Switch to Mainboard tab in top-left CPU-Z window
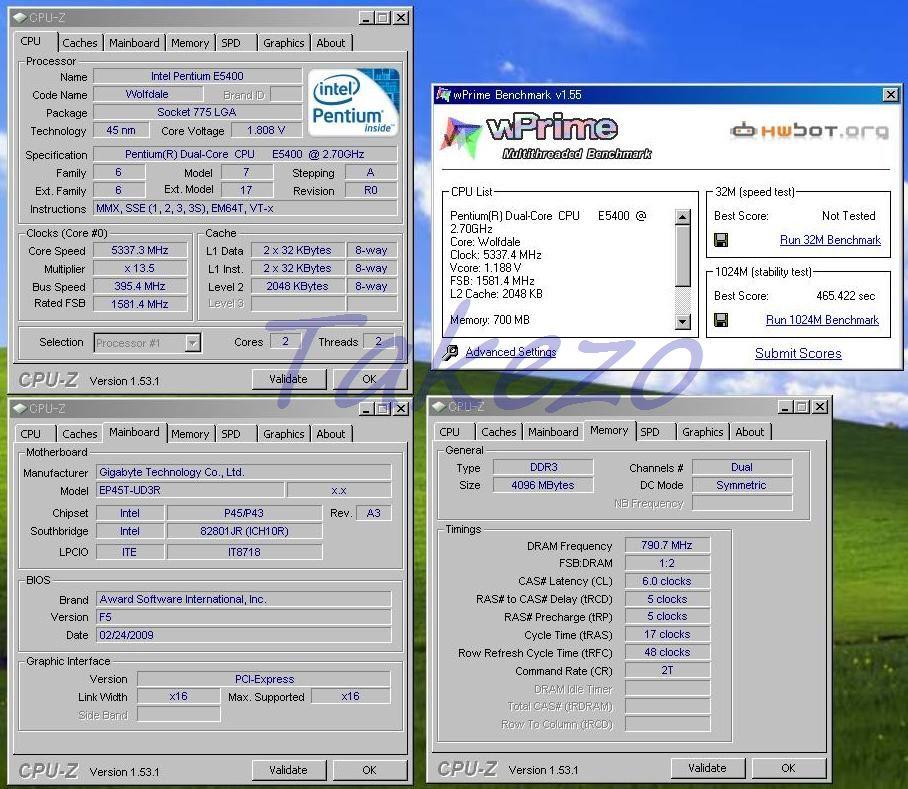 [134, 43]
